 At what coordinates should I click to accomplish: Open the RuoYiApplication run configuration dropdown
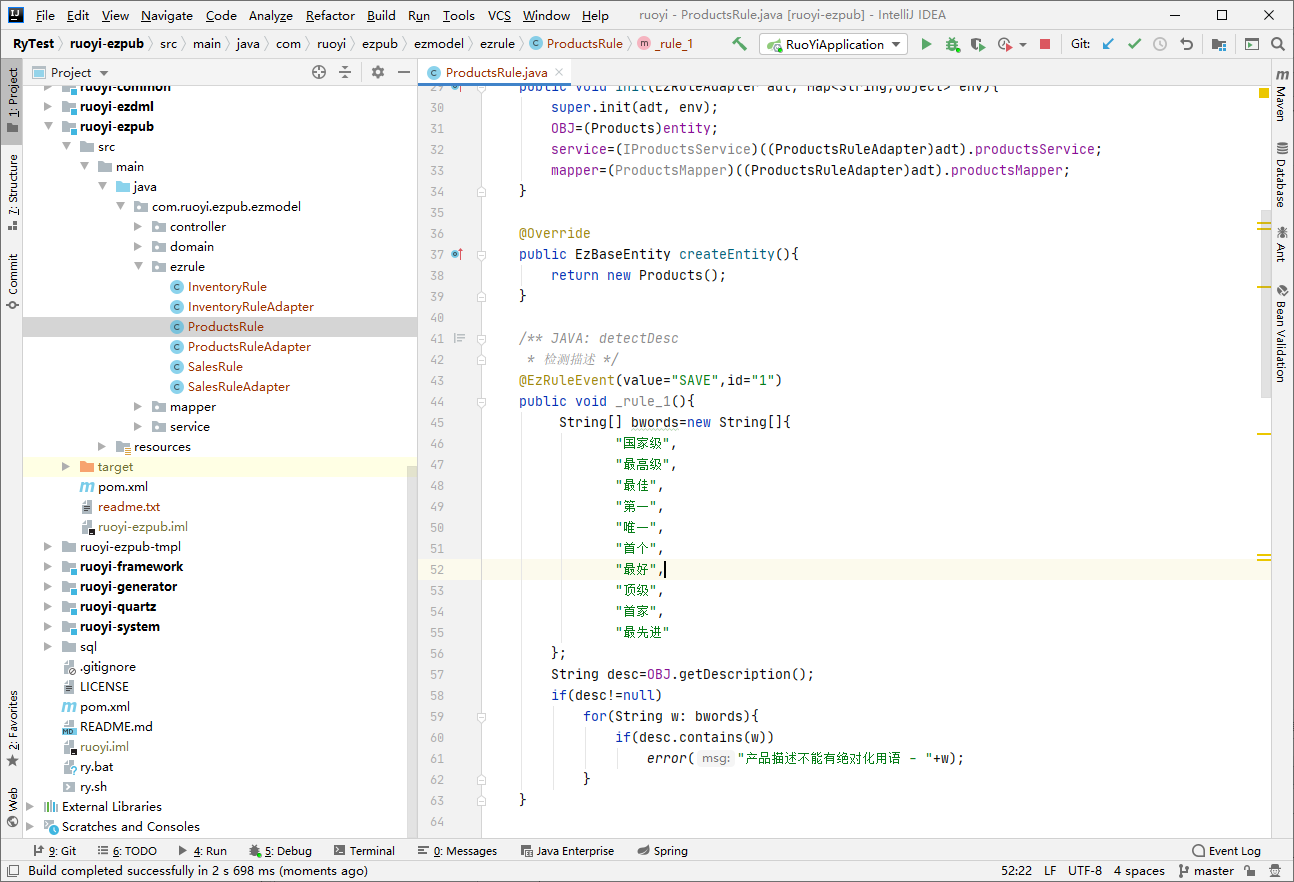pos(833,44)
